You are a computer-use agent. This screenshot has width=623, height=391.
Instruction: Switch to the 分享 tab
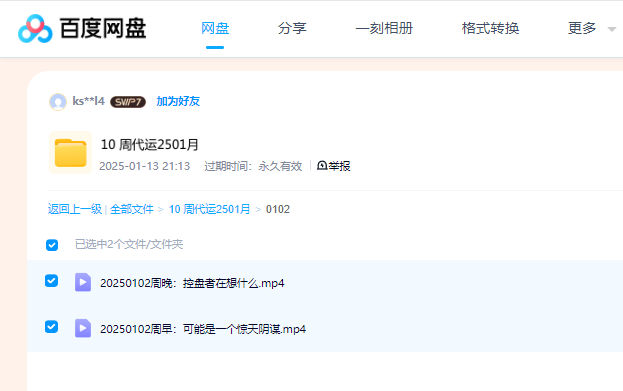[292, 28]
